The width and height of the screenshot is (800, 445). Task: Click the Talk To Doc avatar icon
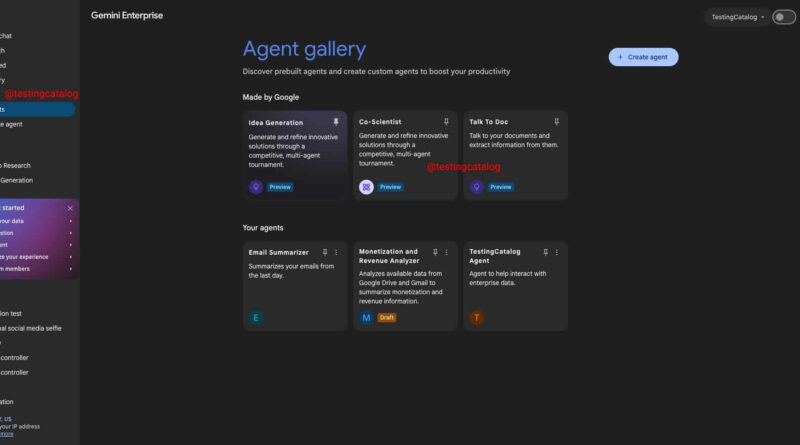477,187
